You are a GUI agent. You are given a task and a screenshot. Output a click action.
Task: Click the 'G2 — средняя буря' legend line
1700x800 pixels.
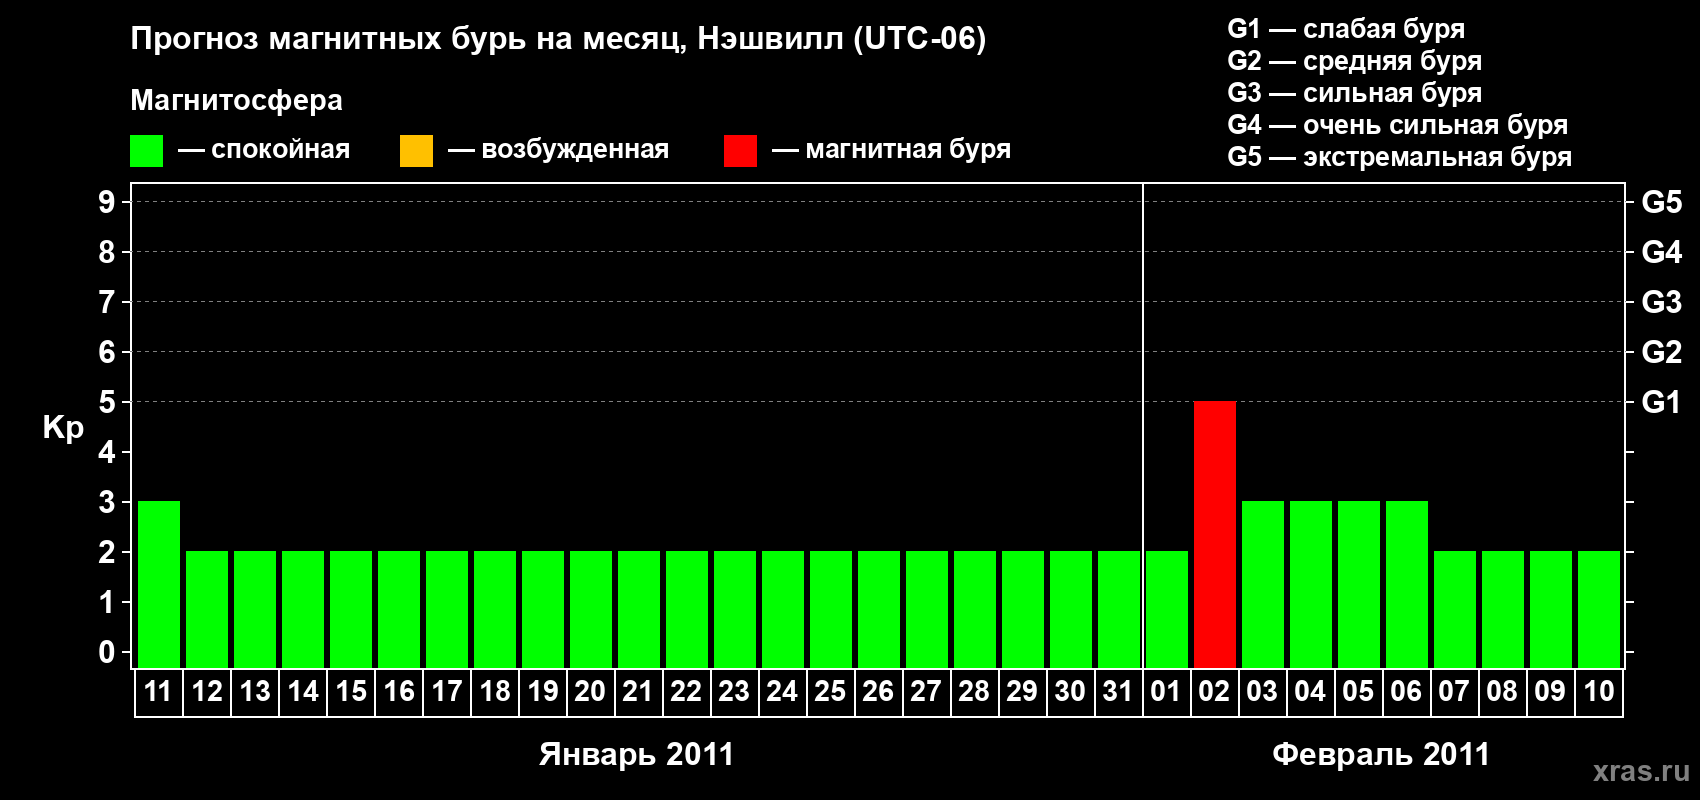tap(1355, 61)
